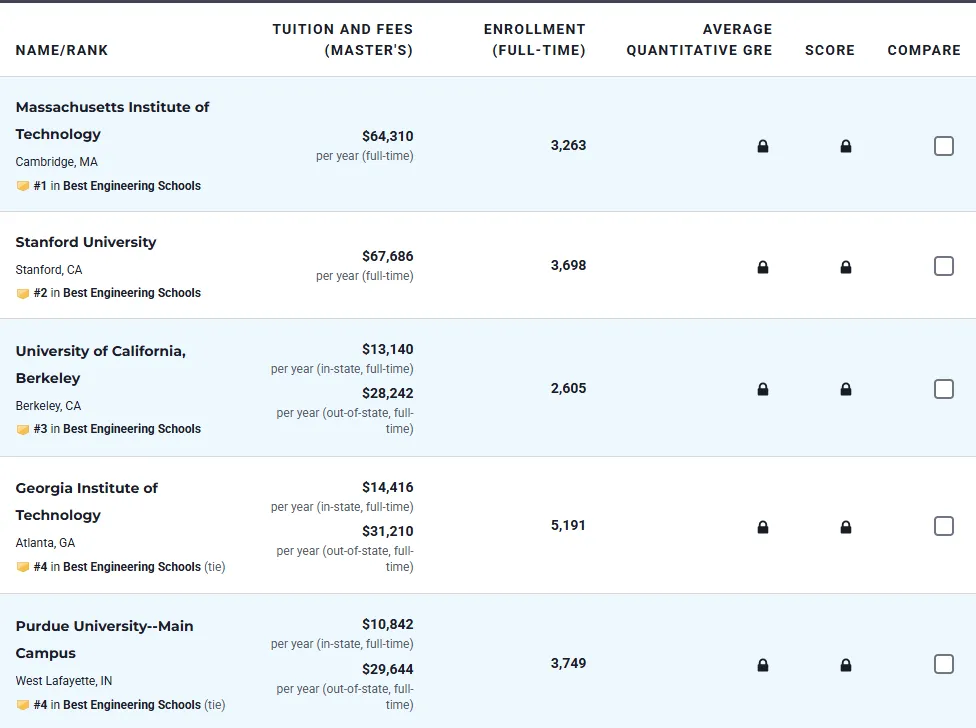This screenshot has width=976, height=728.
Task: Click Stanford's locked GRE lock icon
Action: [763, 267]
